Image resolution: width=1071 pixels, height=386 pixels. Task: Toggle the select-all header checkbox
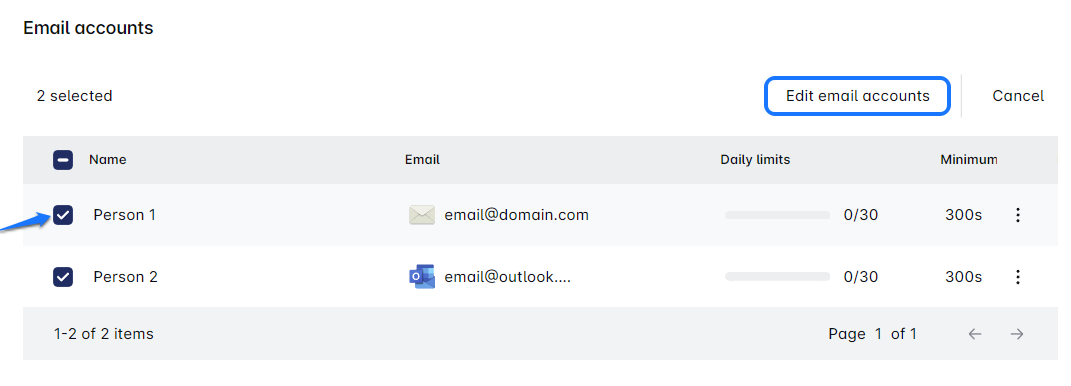click(x=63, y=160)
